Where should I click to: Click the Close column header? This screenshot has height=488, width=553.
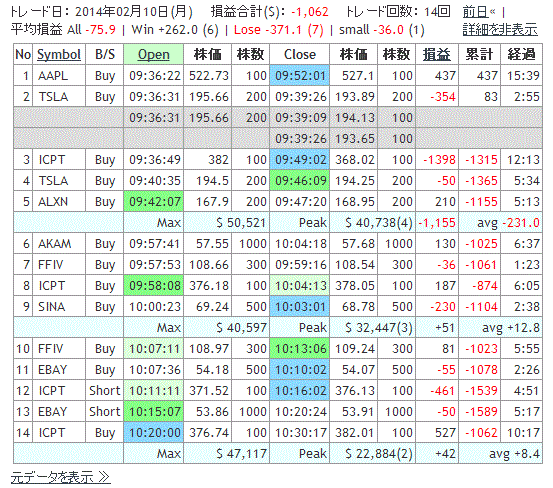point(300,54)
